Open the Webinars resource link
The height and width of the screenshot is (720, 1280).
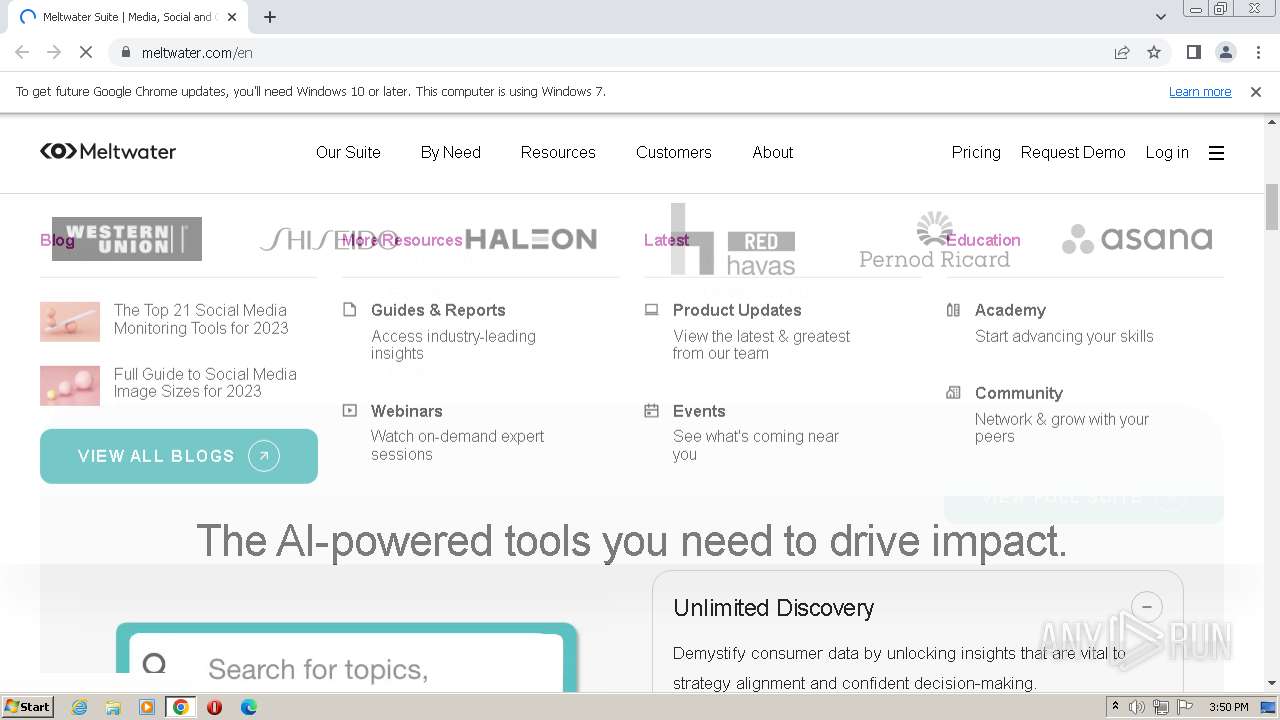point(406,411)
